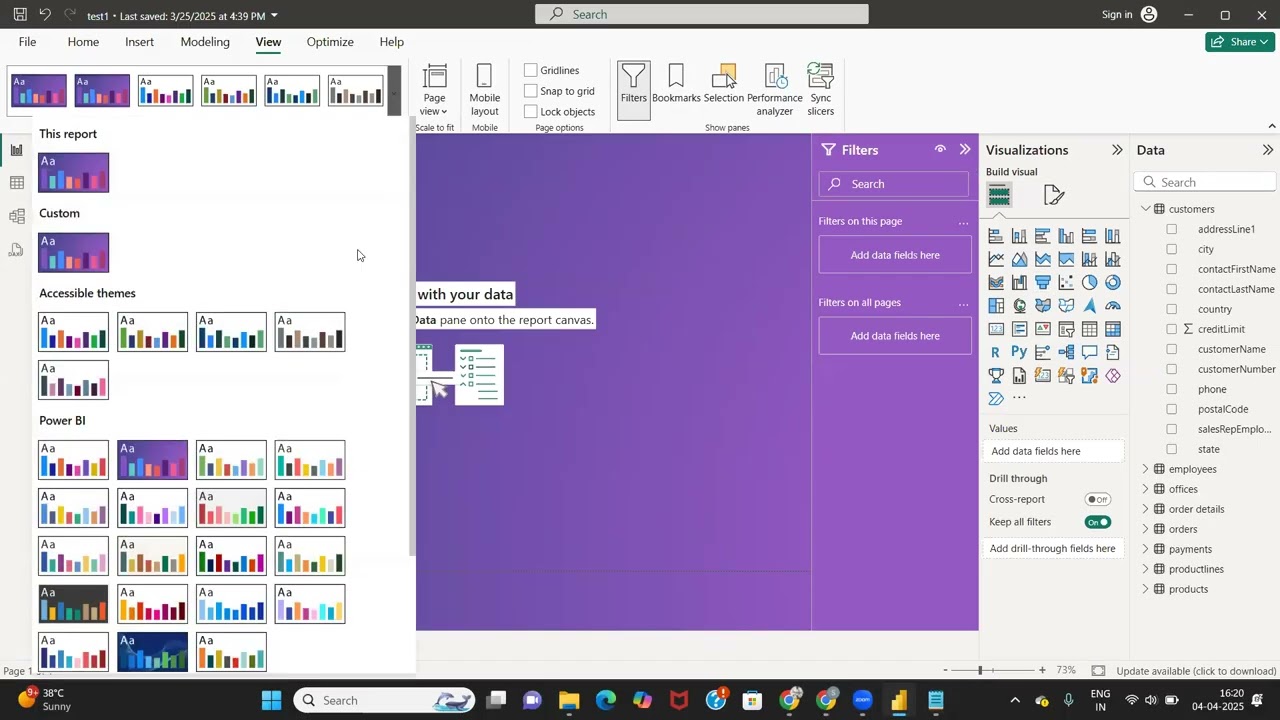1280x720 pixels.
Task: Toggle Keep all filters switch
Action: click(x=1098, y=522)
